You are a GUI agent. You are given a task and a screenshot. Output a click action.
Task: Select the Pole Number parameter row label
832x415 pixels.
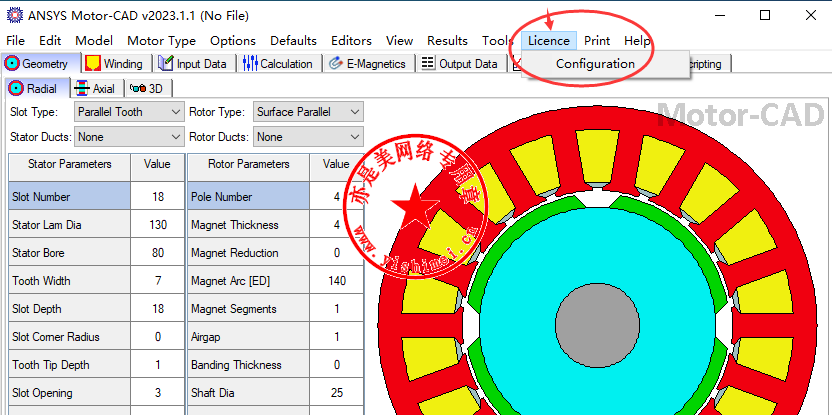tap(248, 196)
